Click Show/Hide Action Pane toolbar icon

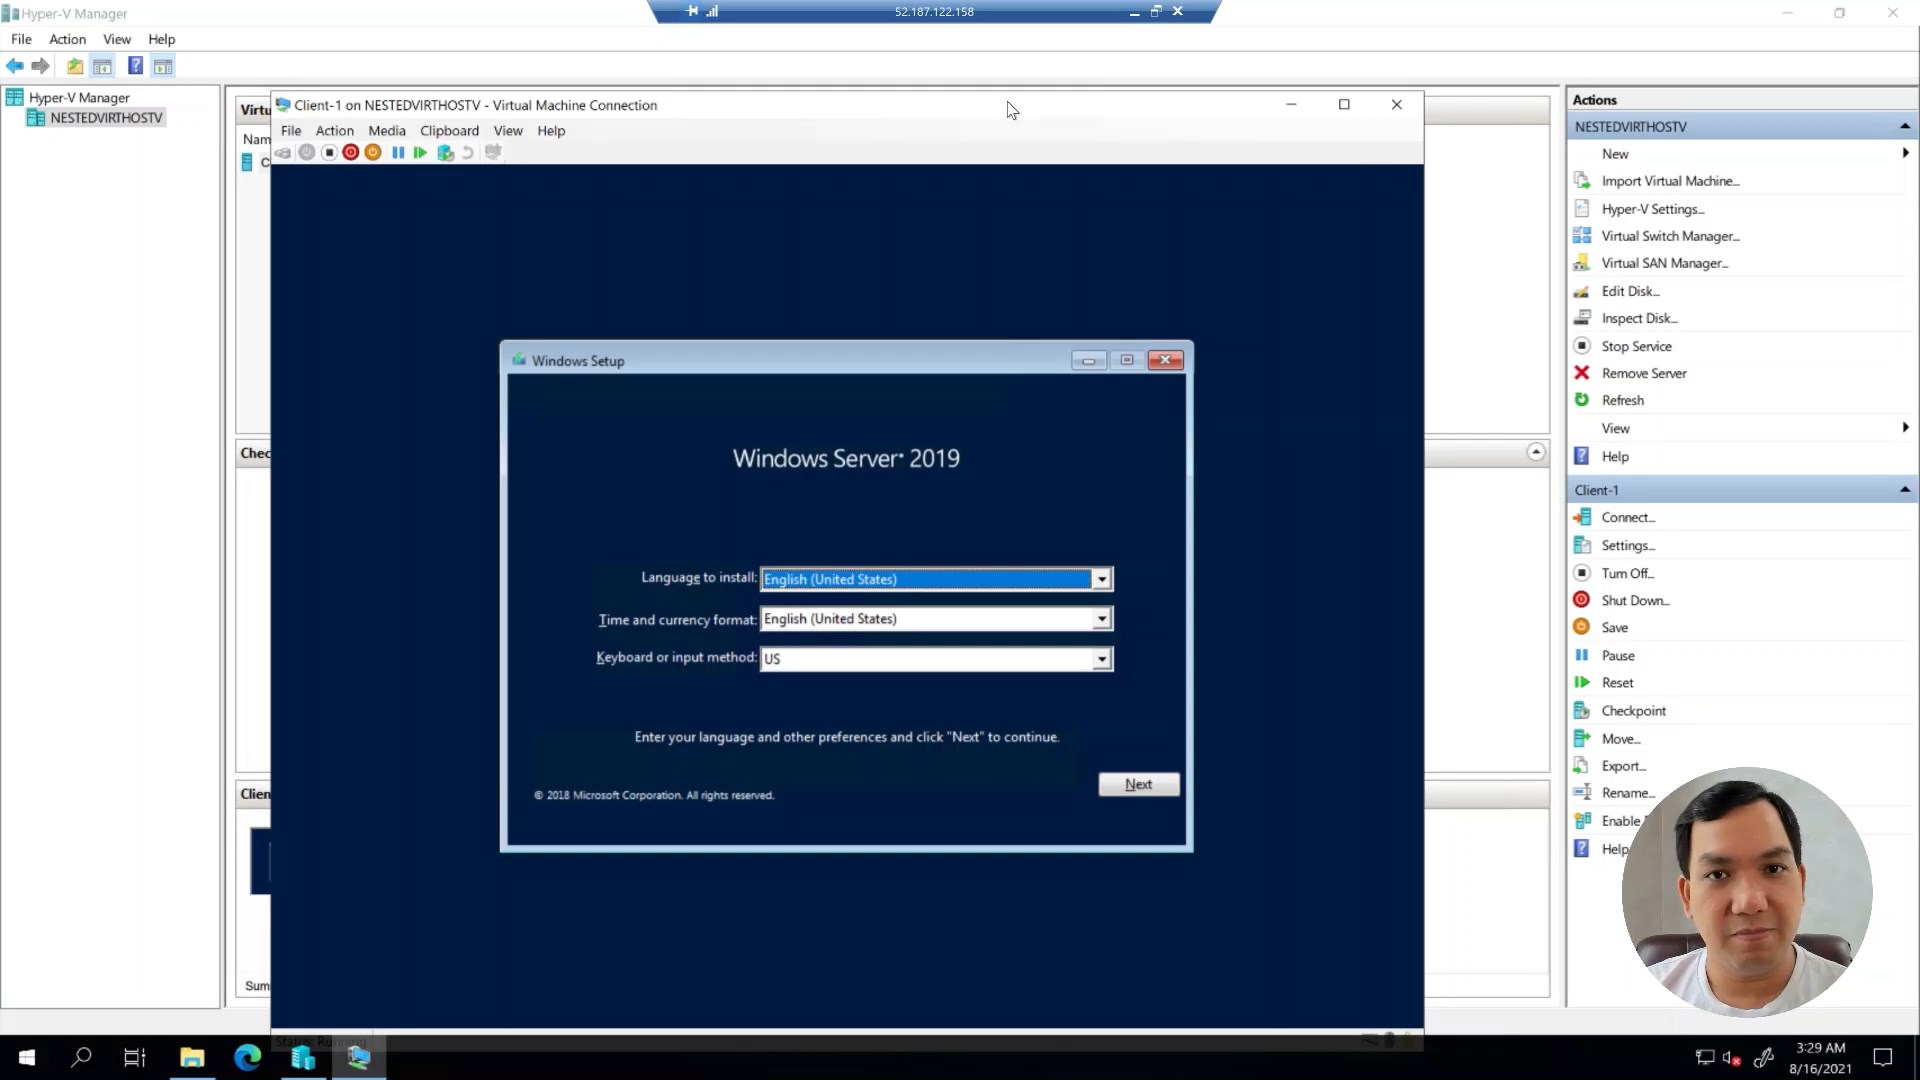point(163,66)
